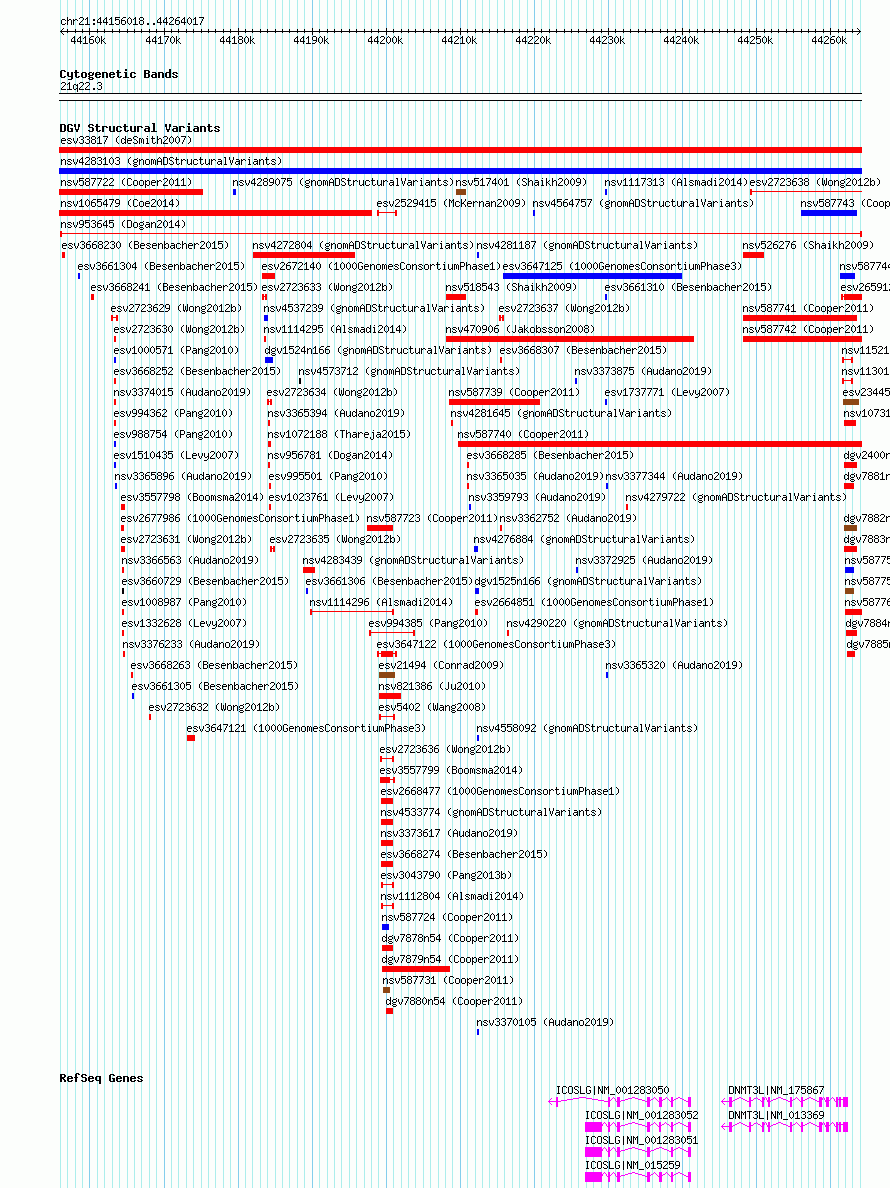890x1188 pixels.
Task: Open nsv3370105 (Audano2019) variant
Action: pyautogui.click(x=545, y=1022)
